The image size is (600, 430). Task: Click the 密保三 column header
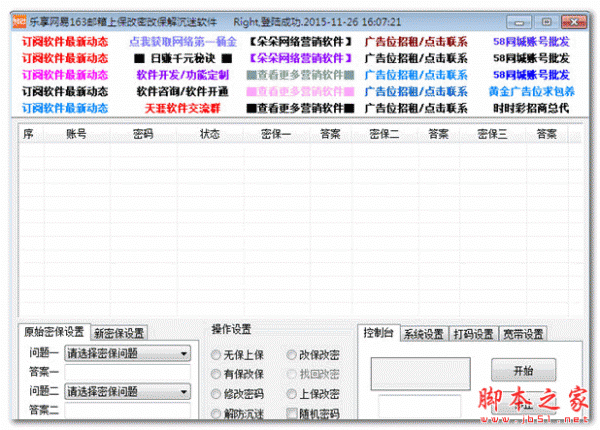click(x=492, y=134)
